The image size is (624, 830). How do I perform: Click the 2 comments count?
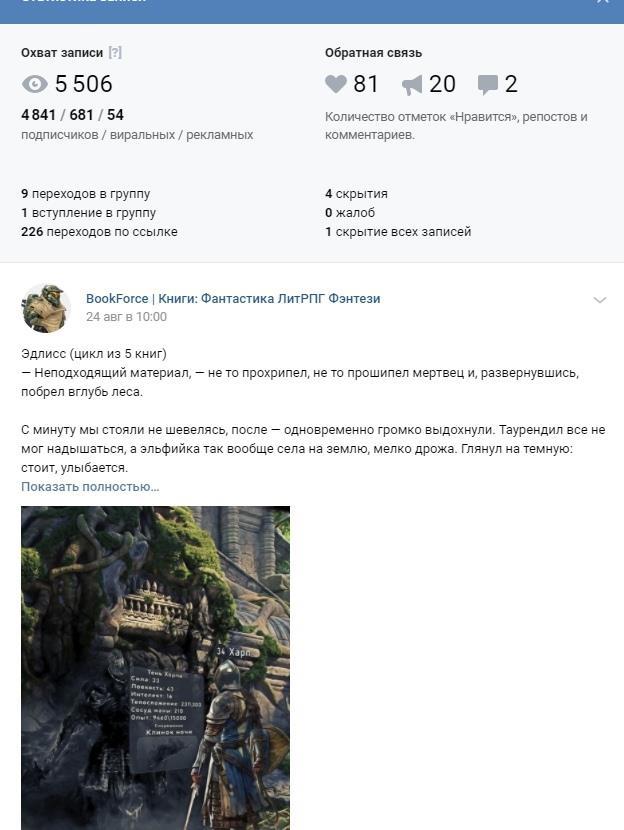coord(511,84)
